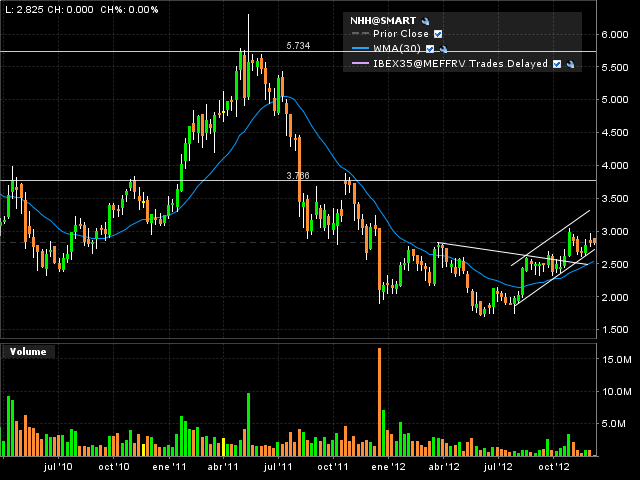Click the ene '11 date label
Image resolution: width=640 pixels, height=480 pixels.
click(x=169, y=467)
